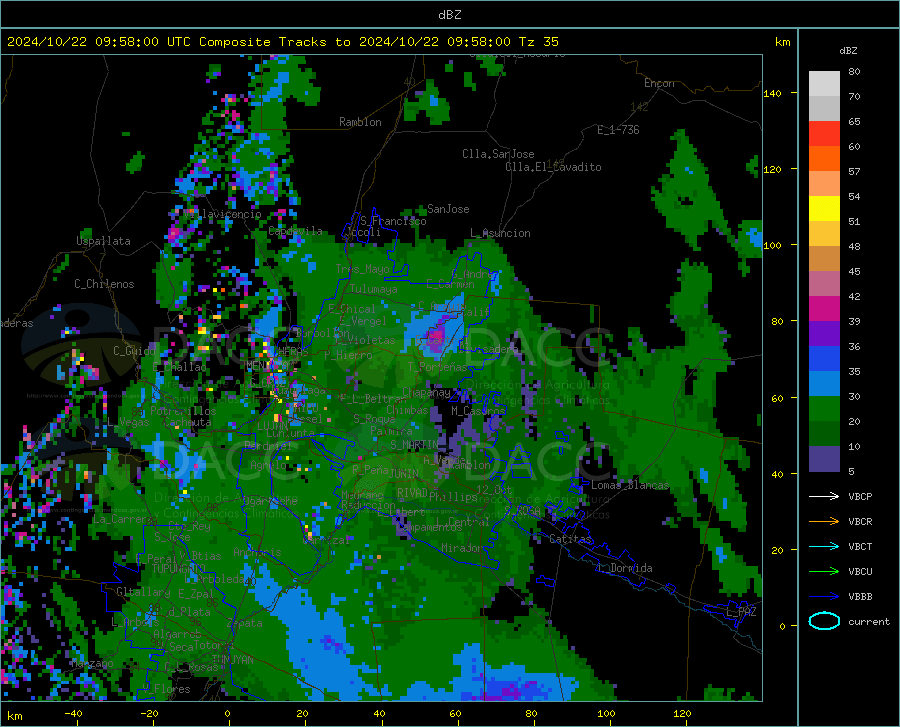Image resolution: width=900 pixels, height=727 pixels.
Task: Click the green VBCU arrow icon
Action: pos(824,572)
